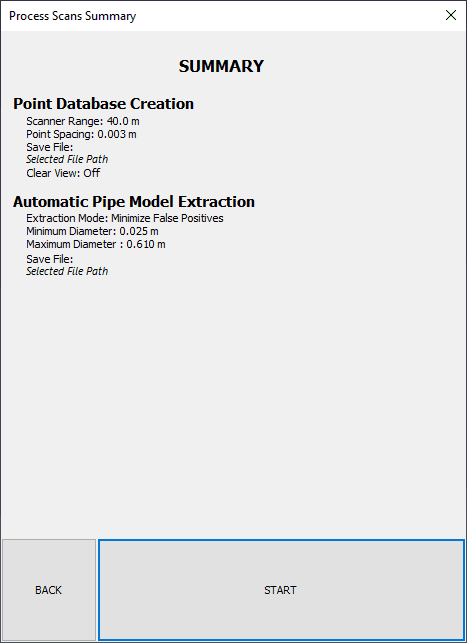Click Extraction Mode: Minimize False Positives
This screenshot has height=643, width=467.
tap(125, 218)
